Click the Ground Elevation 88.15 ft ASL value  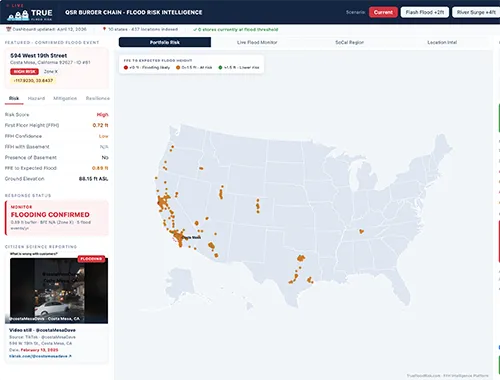(93, 179)
